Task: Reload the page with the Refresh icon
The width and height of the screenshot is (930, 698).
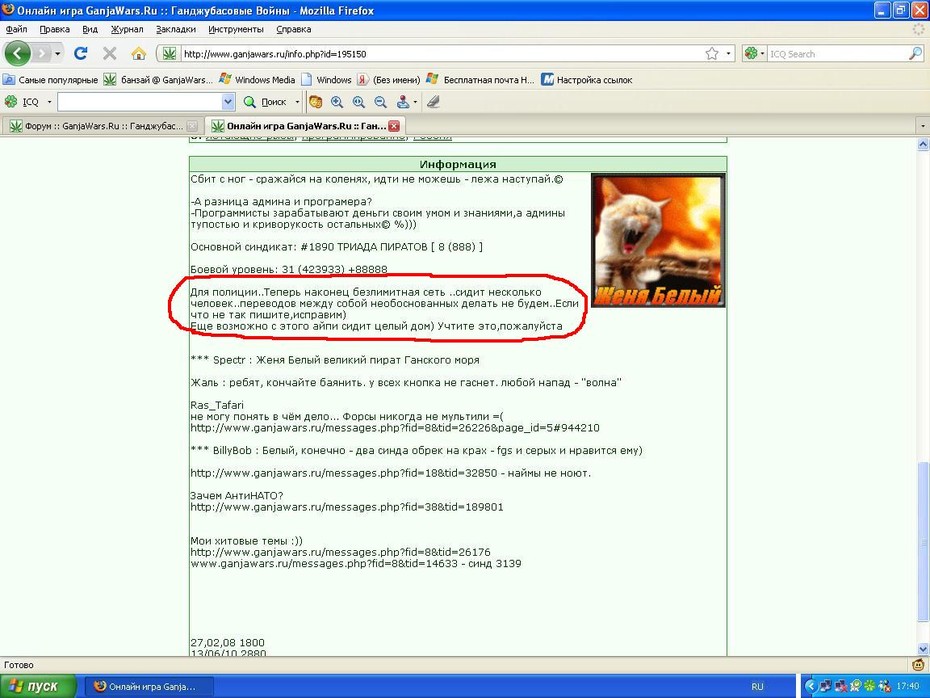Action: (81, 53)
